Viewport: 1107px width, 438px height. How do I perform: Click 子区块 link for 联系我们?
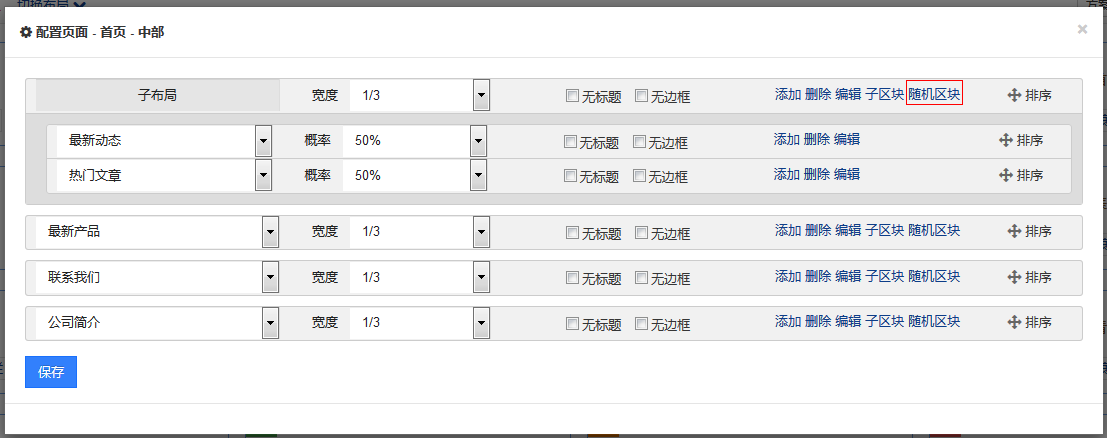coord(885,276)
